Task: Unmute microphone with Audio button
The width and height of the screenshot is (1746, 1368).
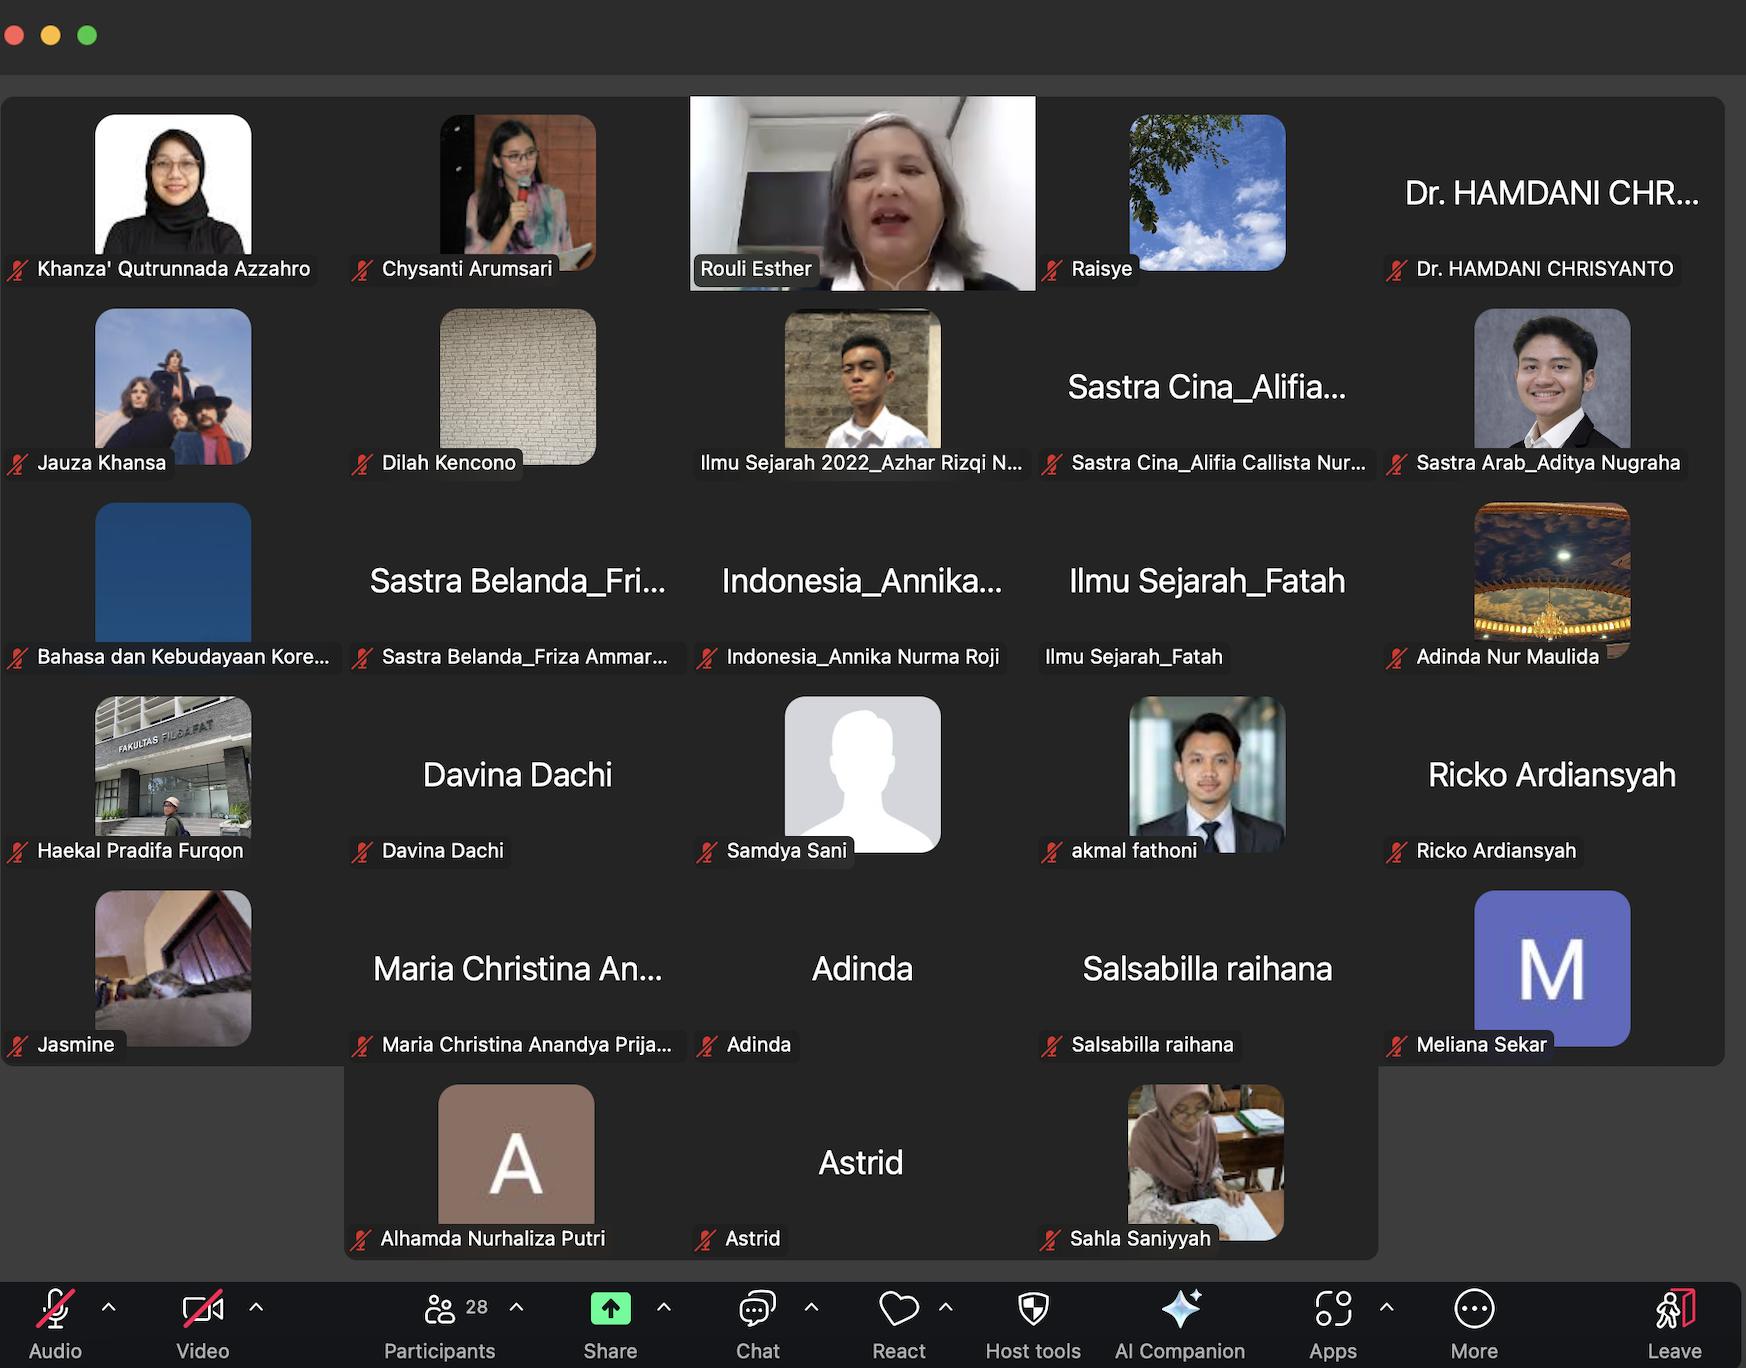Action: pyautogui.click(x=55, y=1309)
